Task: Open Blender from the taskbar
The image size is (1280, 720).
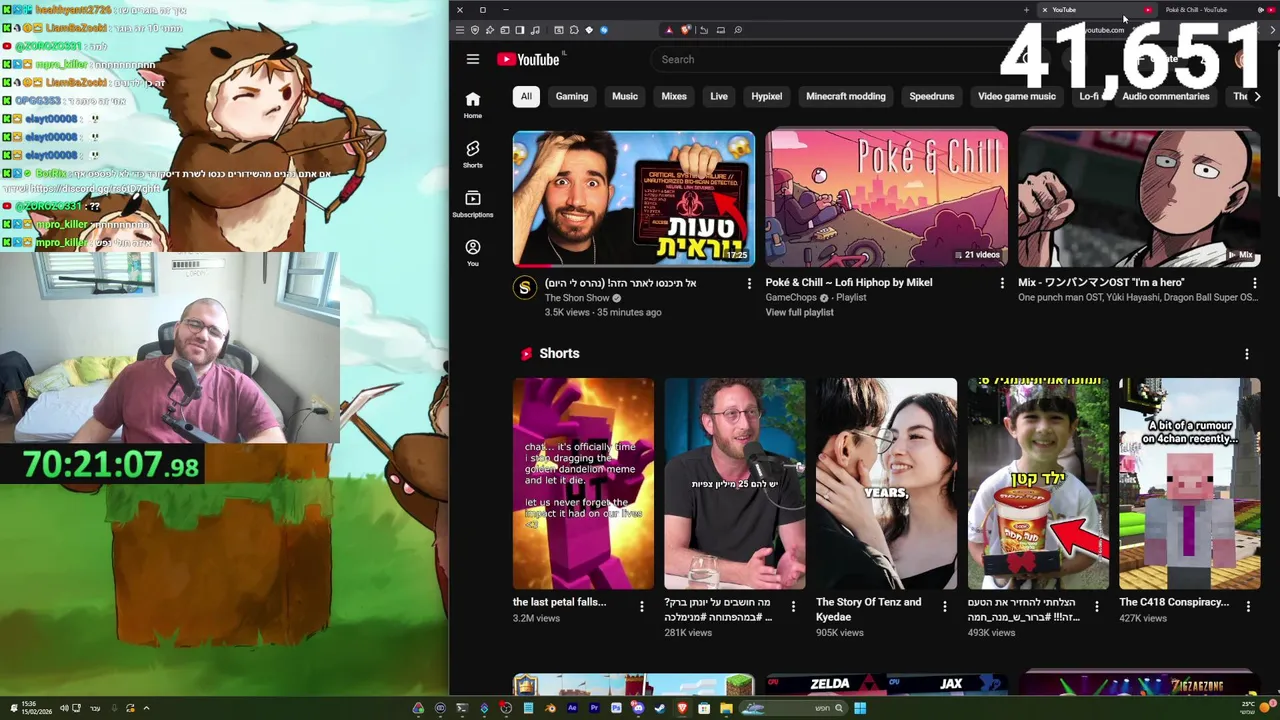Action: pyautogui.click(x=550, y=708)
